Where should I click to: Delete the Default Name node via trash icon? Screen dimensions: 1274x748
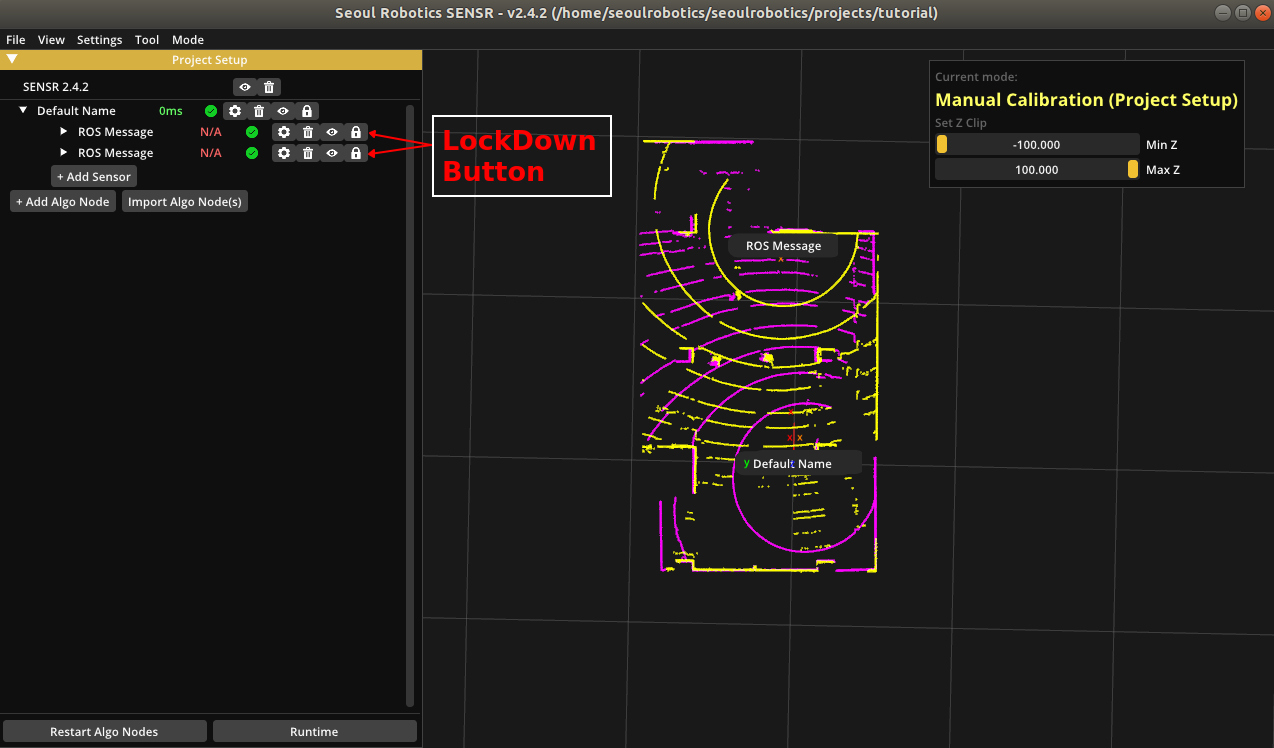[x=259, y=111]
